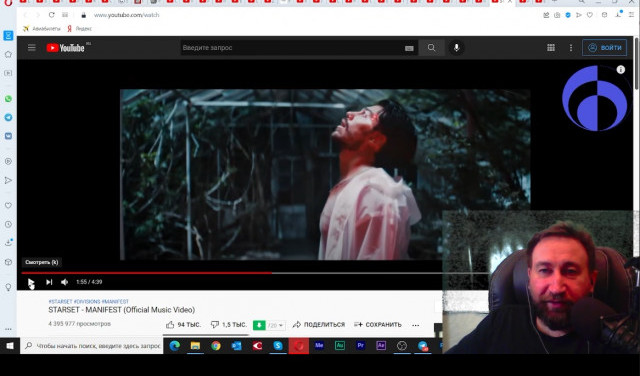Open the three-dot settings menu in header
Screen dimensions: 640x376
pos(571,48)
